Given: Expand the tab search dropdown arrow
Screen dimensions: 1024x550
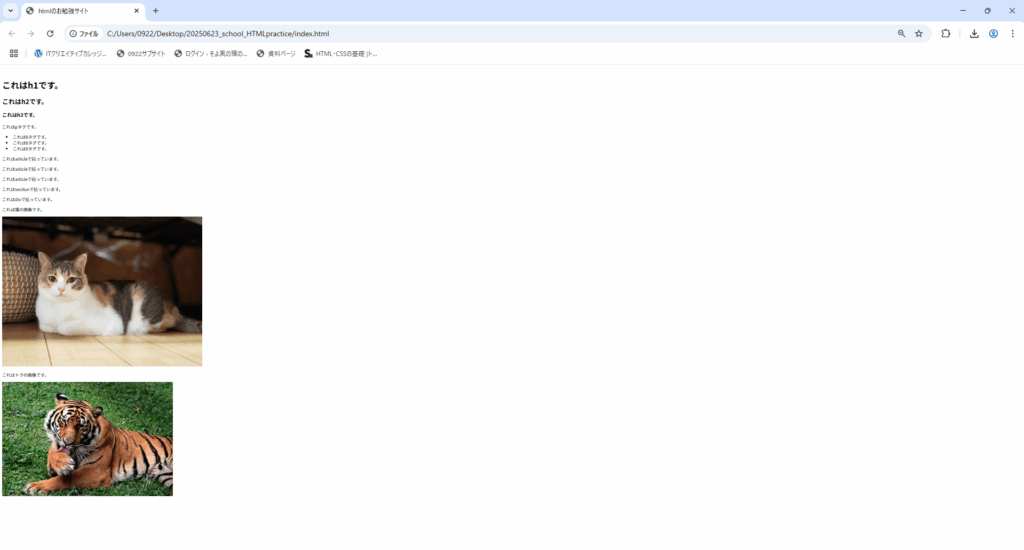Looking at the screenshot, I should tap(10, 11).
